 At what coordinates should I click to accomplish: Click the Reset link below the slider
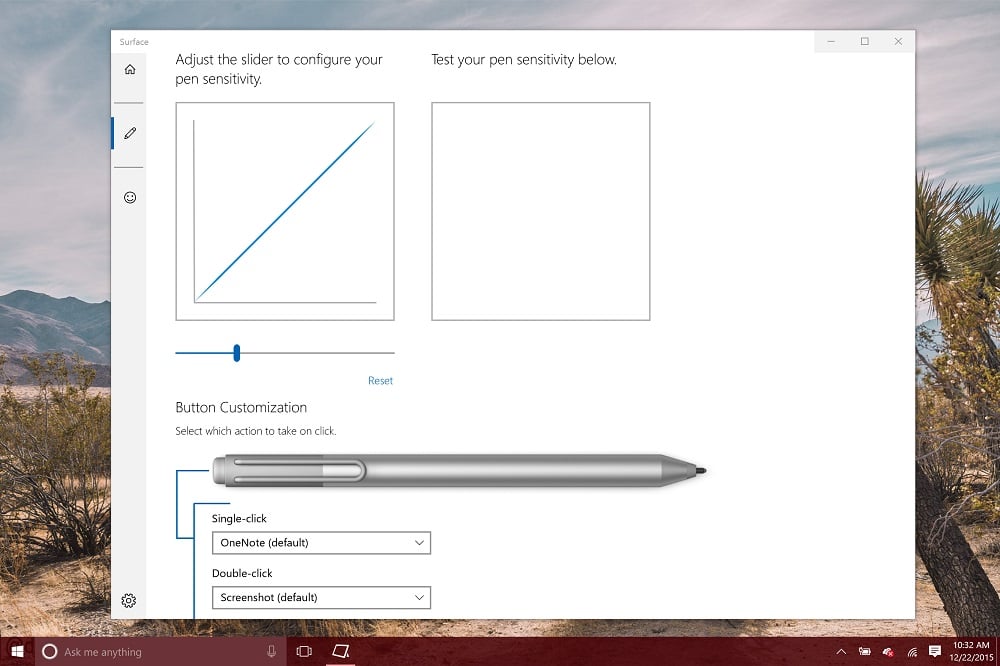(380, 380)
